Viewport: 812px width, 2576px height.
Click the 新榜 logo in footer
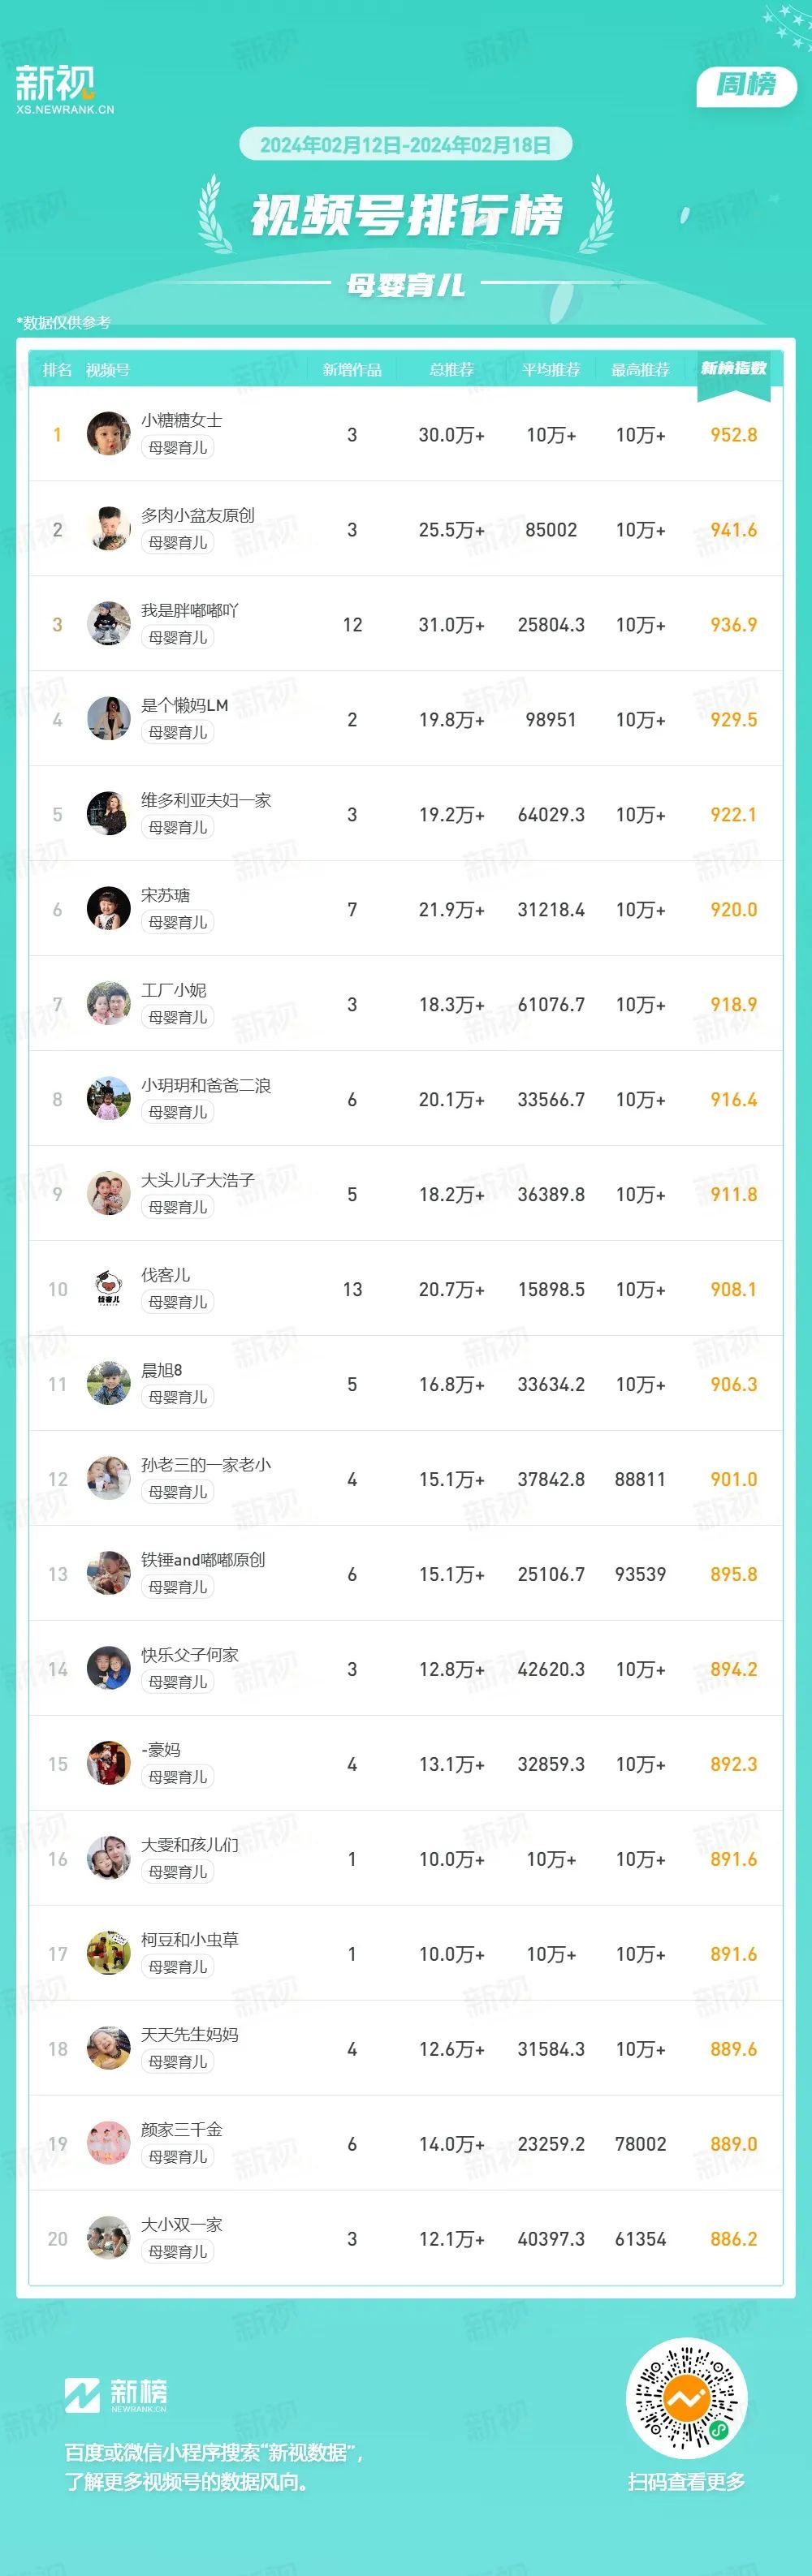(x=116, y=2394)
